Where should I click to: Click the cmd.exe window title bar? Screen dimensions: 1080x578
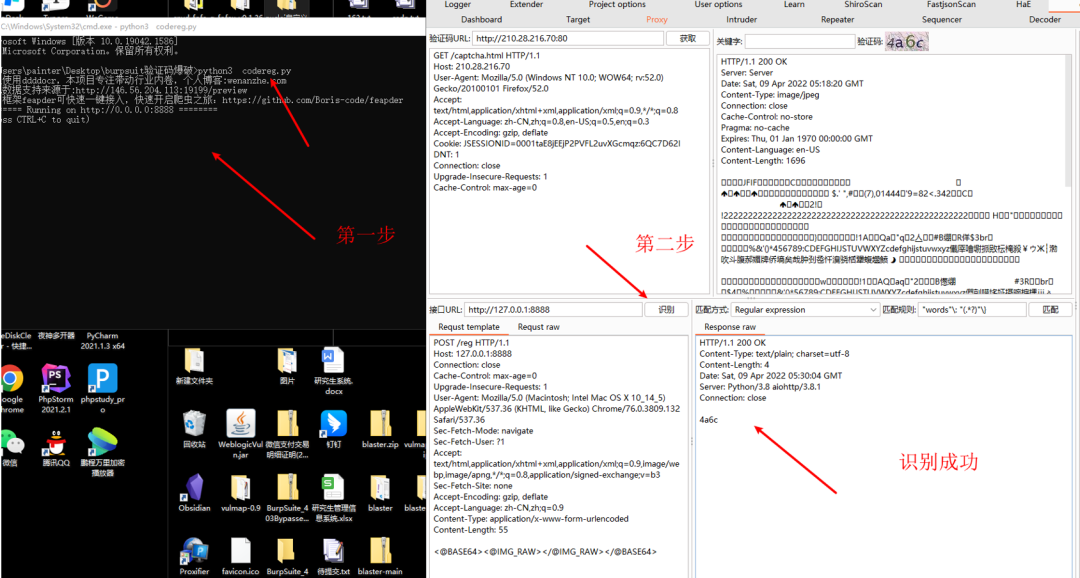213,27
